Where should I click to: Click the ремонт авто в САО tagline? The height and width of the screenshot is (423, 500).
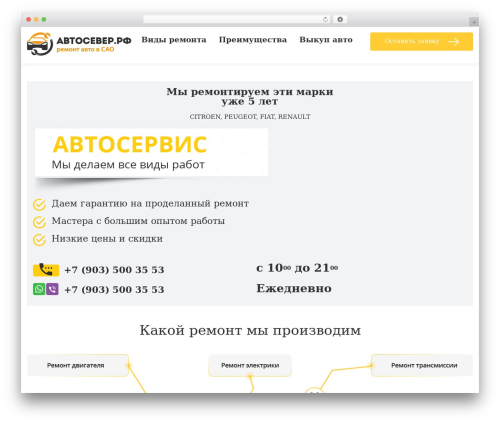pyautogui.click(x=85, y=49)
